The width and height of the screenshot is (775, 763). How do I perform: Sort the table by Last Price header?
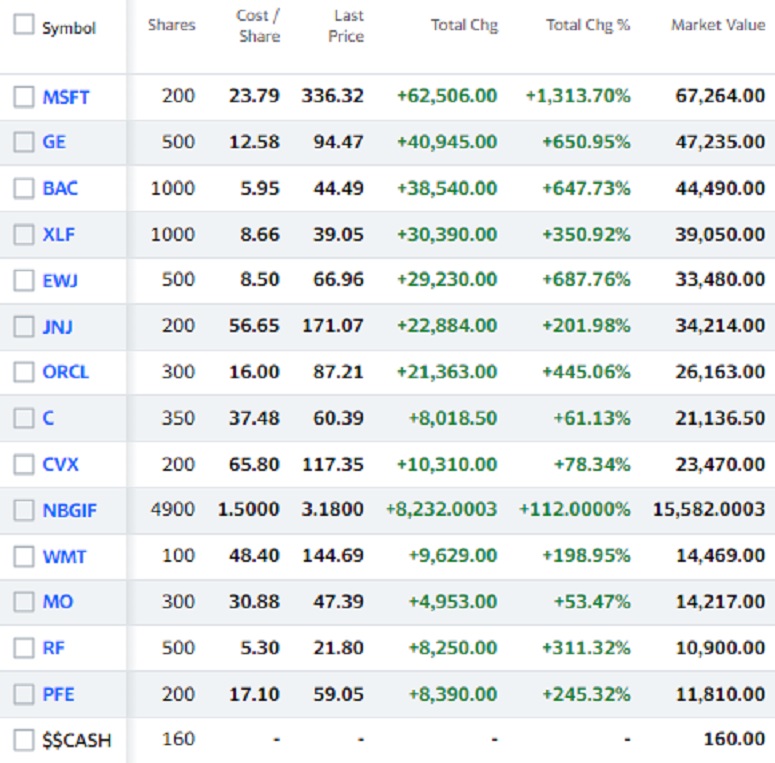pos(346,26)
